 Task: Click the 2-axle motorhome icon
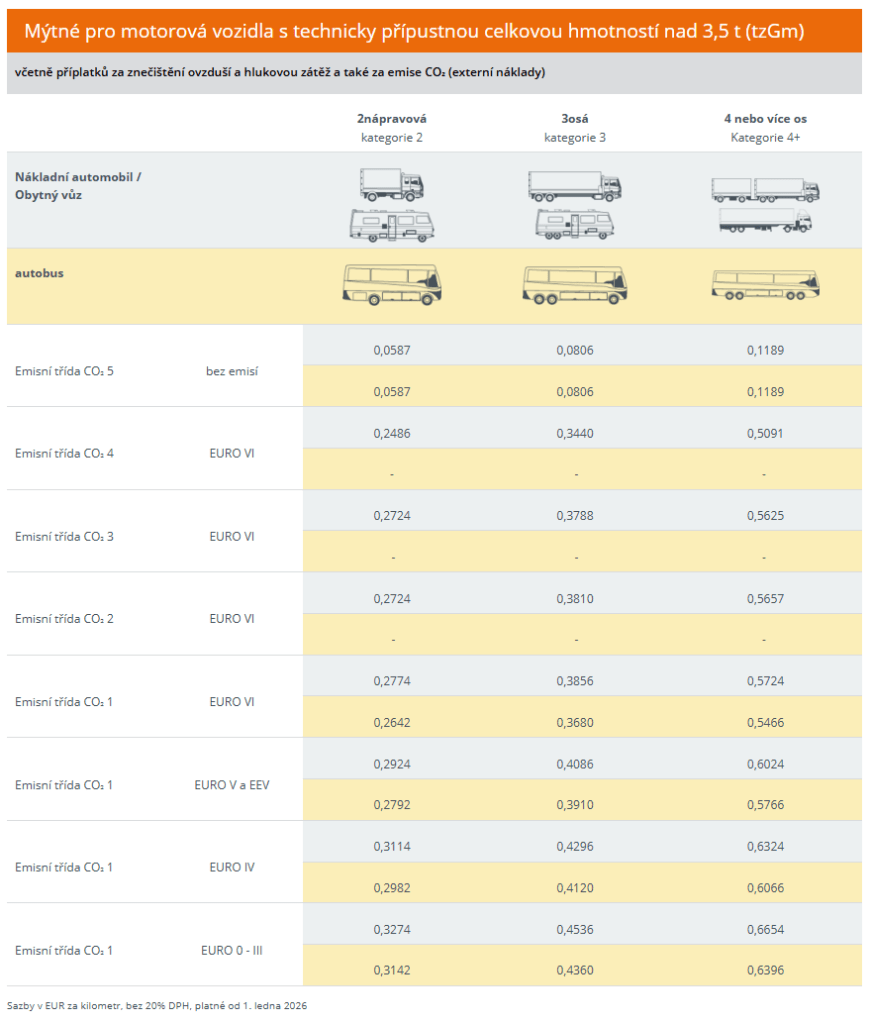pyautogui.click(x=391, y=225)
